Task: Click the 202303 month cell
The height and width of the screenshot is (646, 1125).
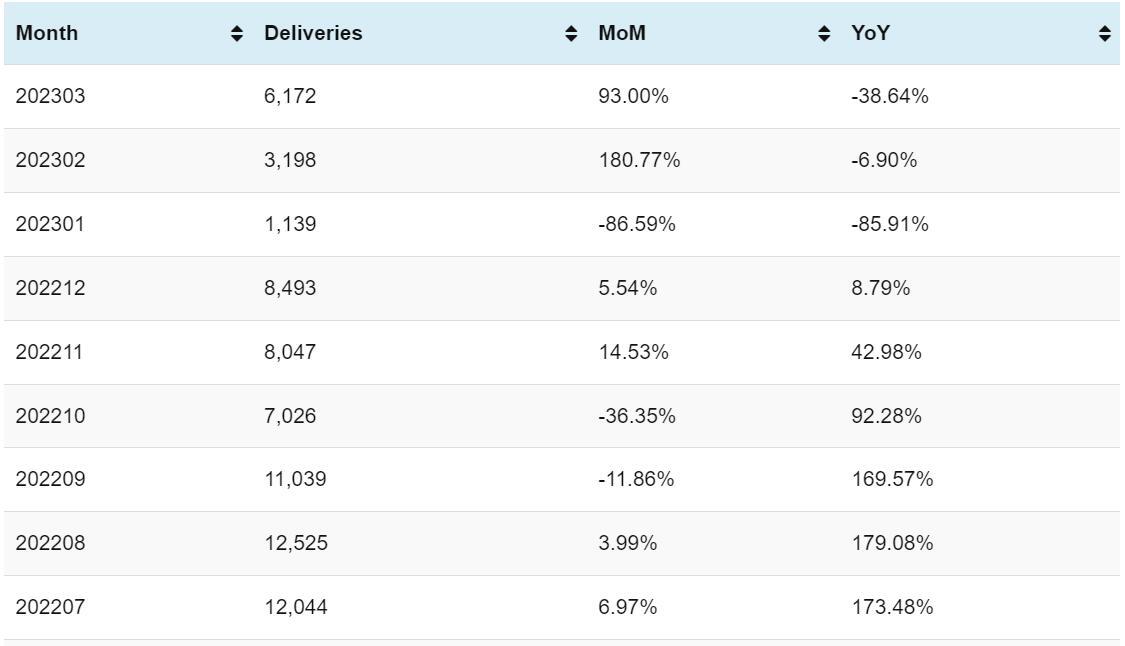Action: [50, 97]
